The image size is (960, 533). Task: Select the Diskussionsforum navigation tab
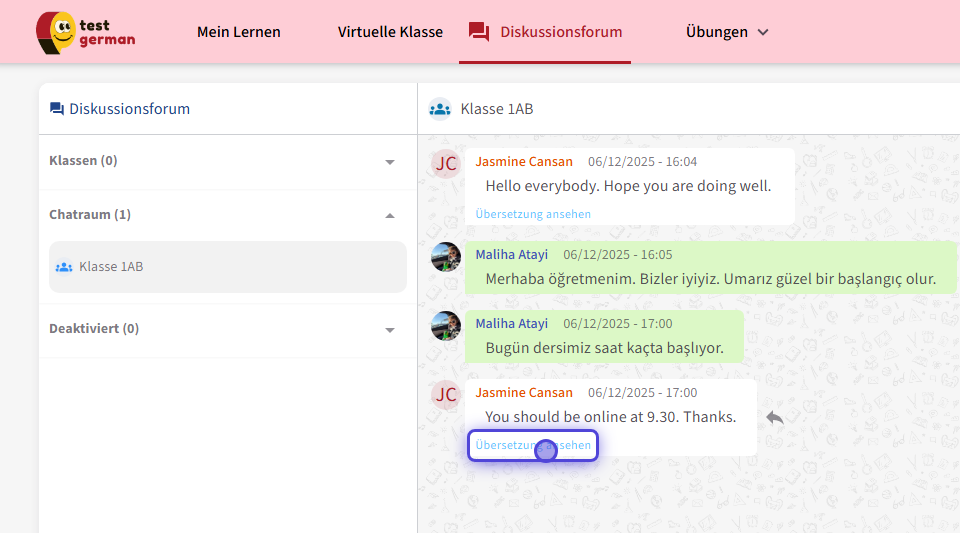(560, 32)
